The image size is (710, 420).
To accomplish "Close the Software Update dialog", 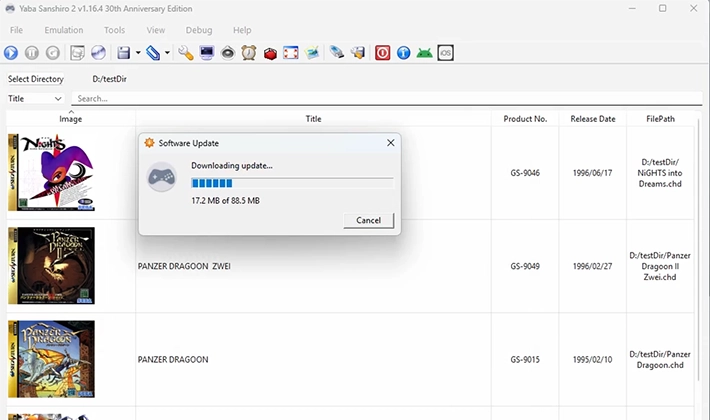I will tap(391, 143).
